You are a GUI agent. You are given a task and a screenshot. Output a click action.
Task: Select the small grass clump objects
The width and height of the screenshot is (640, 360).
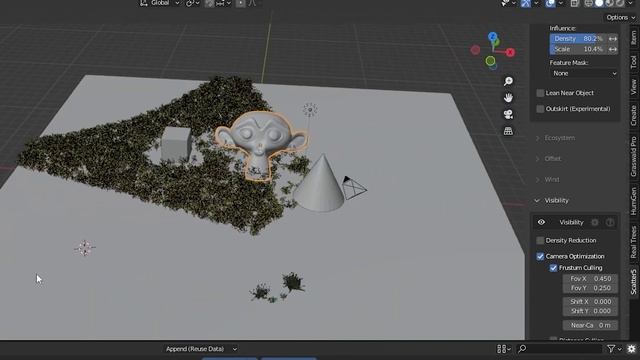point(278,288)
